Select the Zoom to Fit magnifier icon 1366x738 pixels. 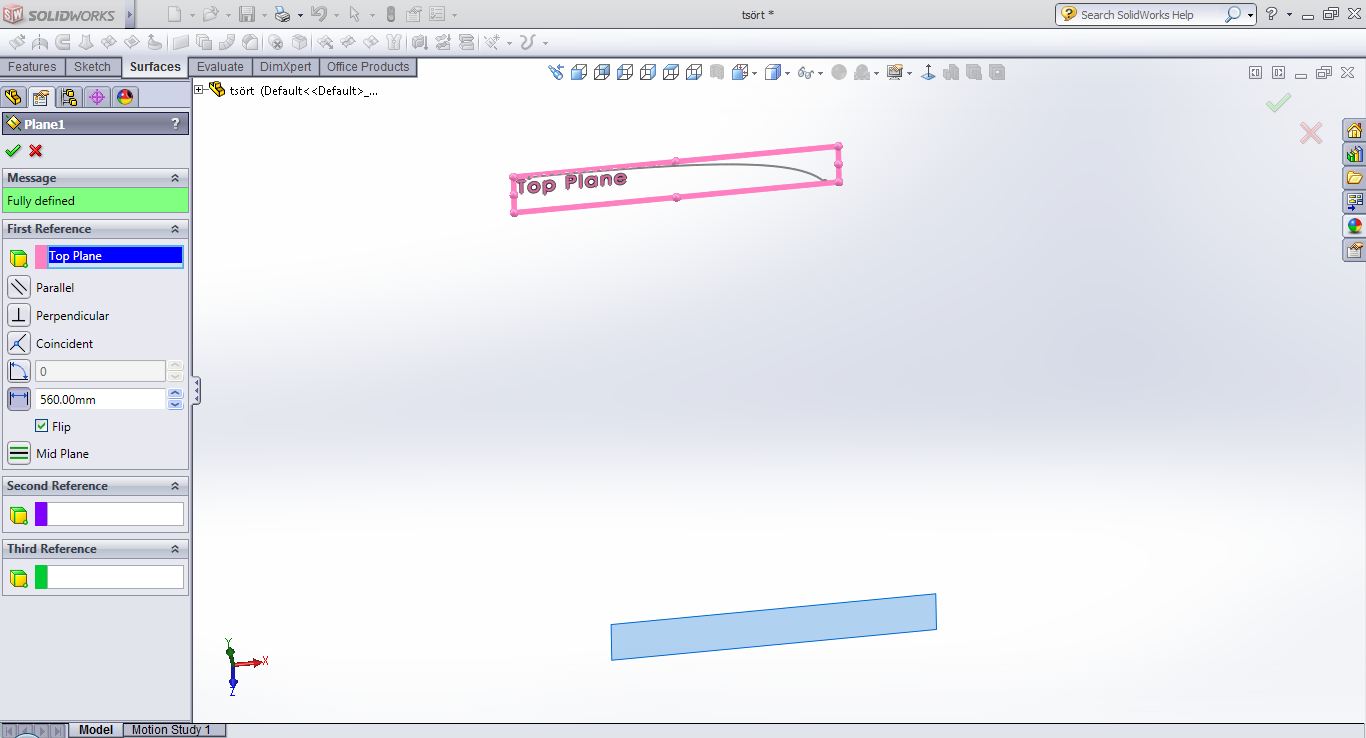(x=557, y=72)
